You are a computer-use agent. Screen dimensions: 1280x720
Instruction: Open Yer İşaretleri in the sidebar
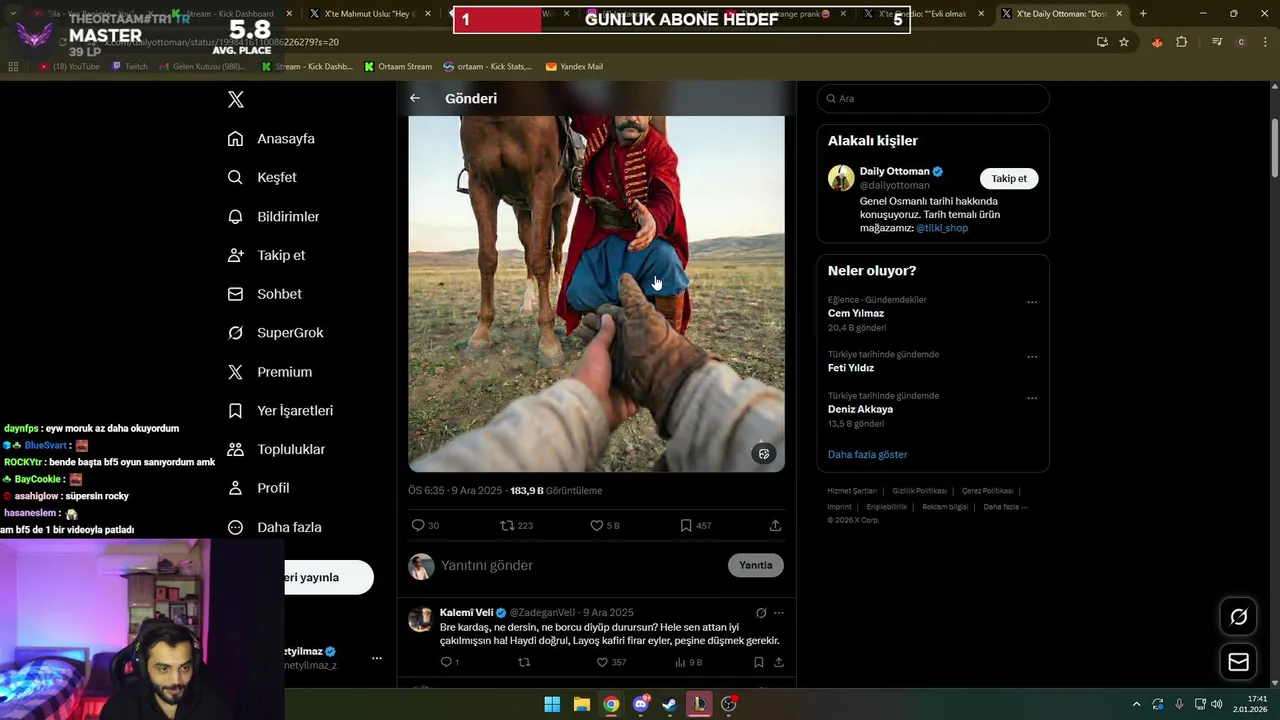point(280,411)
